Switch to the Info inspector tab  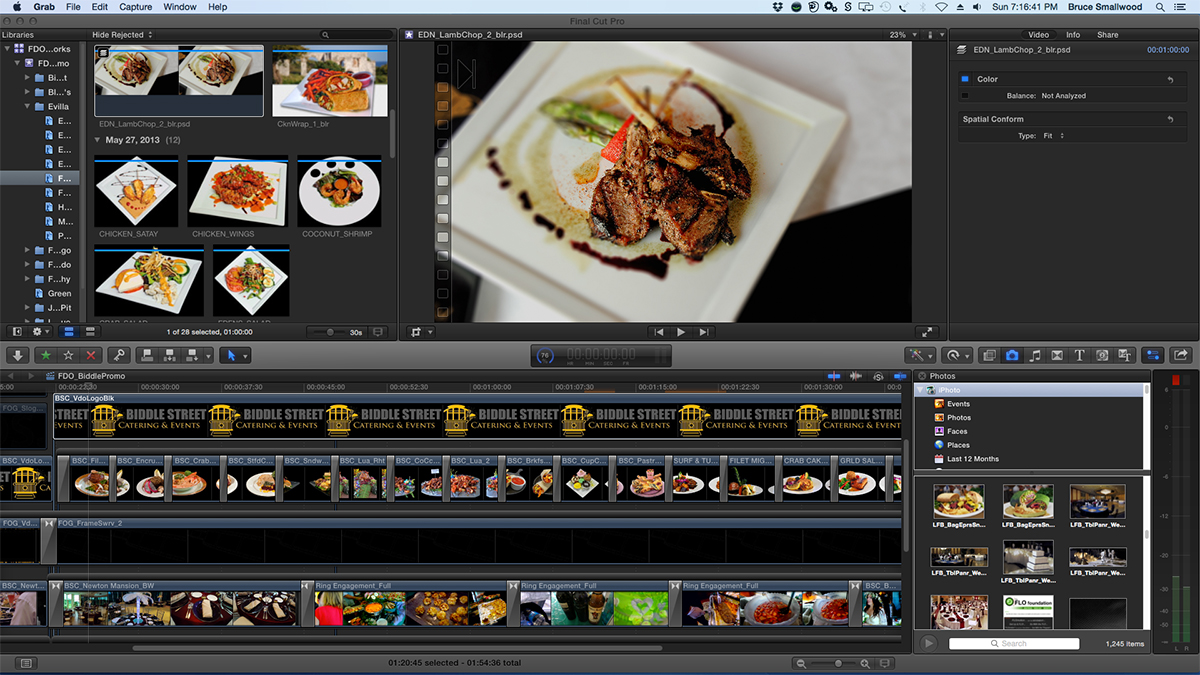point(1073,35)
